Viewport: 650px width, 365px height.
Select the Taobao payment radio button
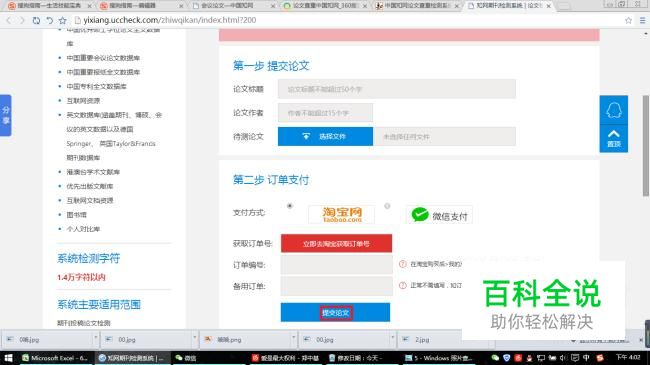tap(289, 206)
